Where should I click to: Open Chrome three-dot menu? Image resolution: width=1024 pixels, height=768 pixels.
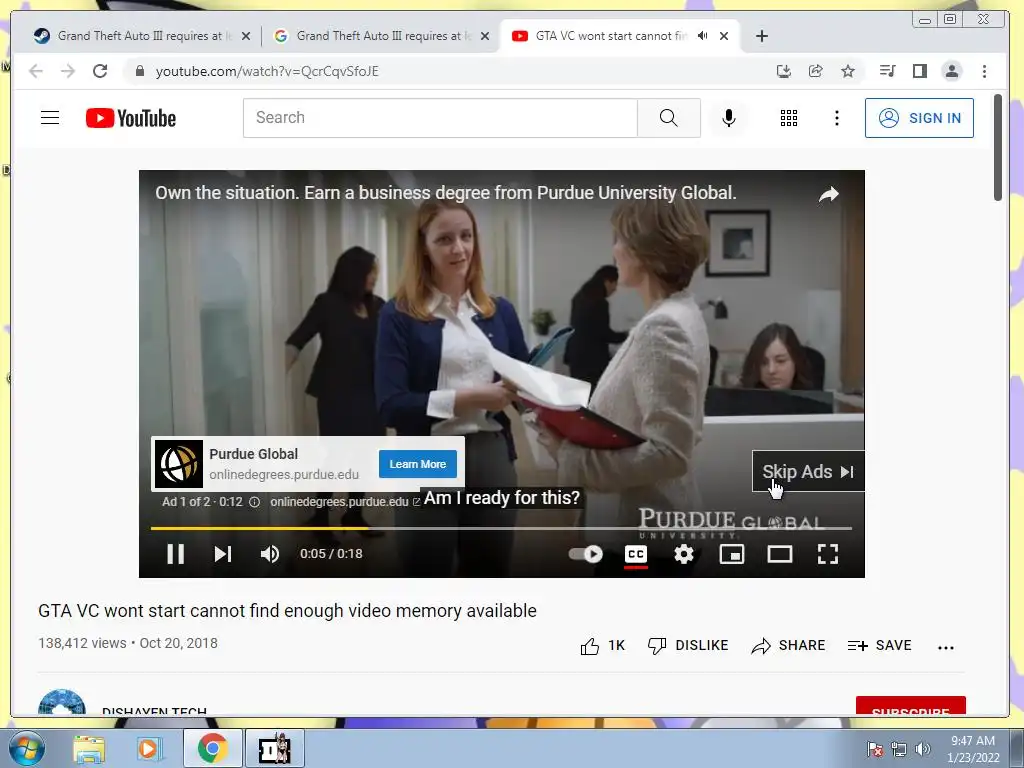984,71
